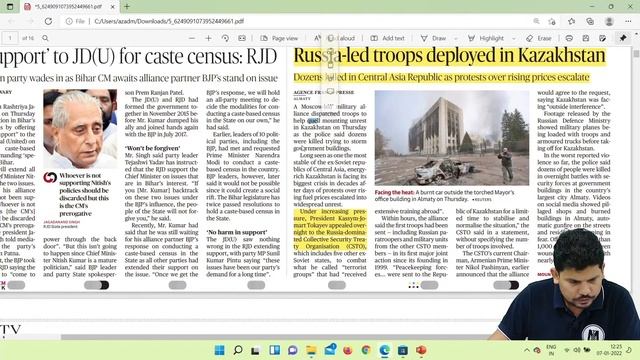Open the Highlight color dropdown
This screenshot has height=360, width=640.
(x=513, y=38)
